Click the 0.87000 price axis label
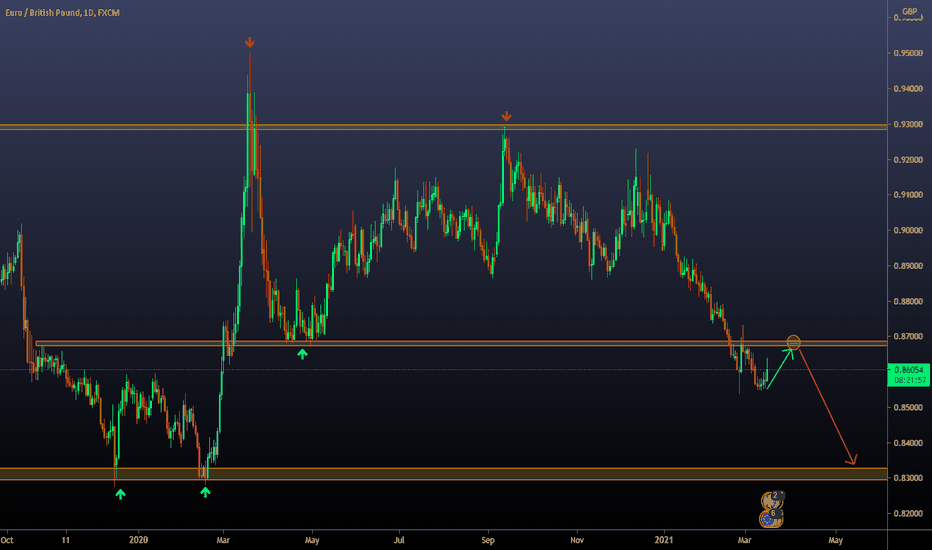This screenshot has height=550, width=932. [x=908, y=337]
